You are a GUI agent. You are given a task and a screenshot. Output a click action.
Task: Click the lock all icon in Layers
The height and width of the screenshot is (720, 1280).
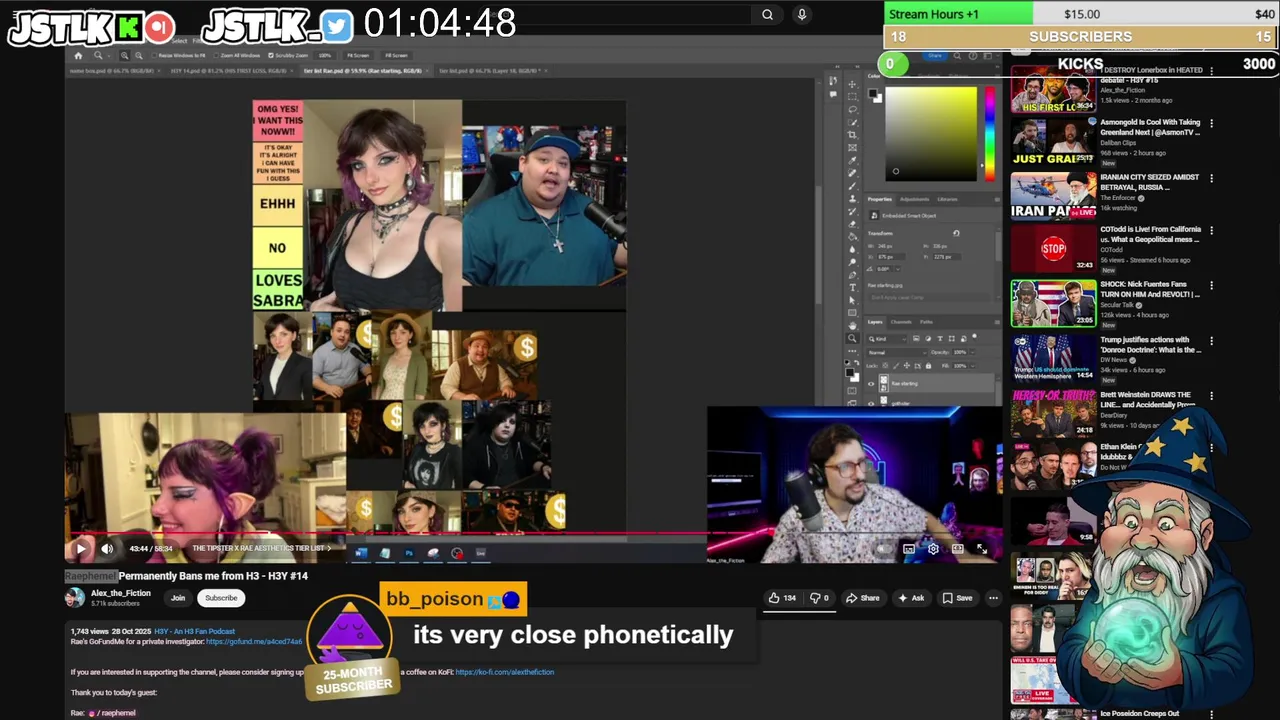click(x=928, y=366)
